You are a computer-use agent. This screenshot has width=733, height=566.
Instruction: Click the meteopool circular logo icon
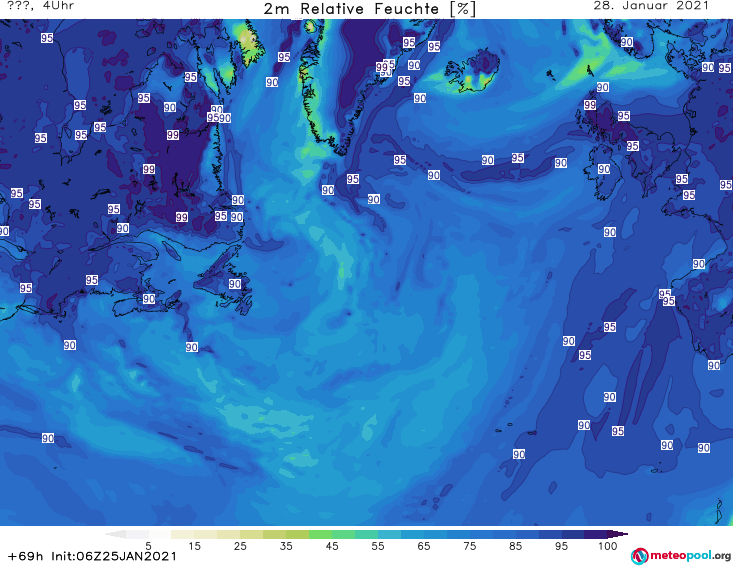639,556
